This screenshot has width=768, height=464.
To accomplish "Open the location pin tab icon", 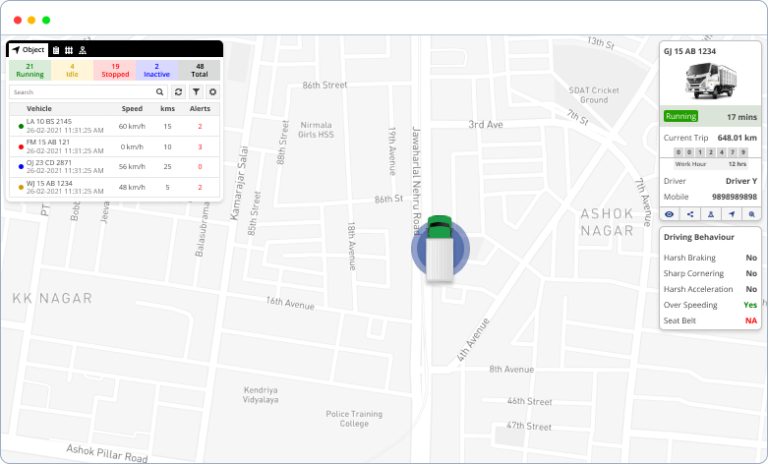I will pos(83,50).
